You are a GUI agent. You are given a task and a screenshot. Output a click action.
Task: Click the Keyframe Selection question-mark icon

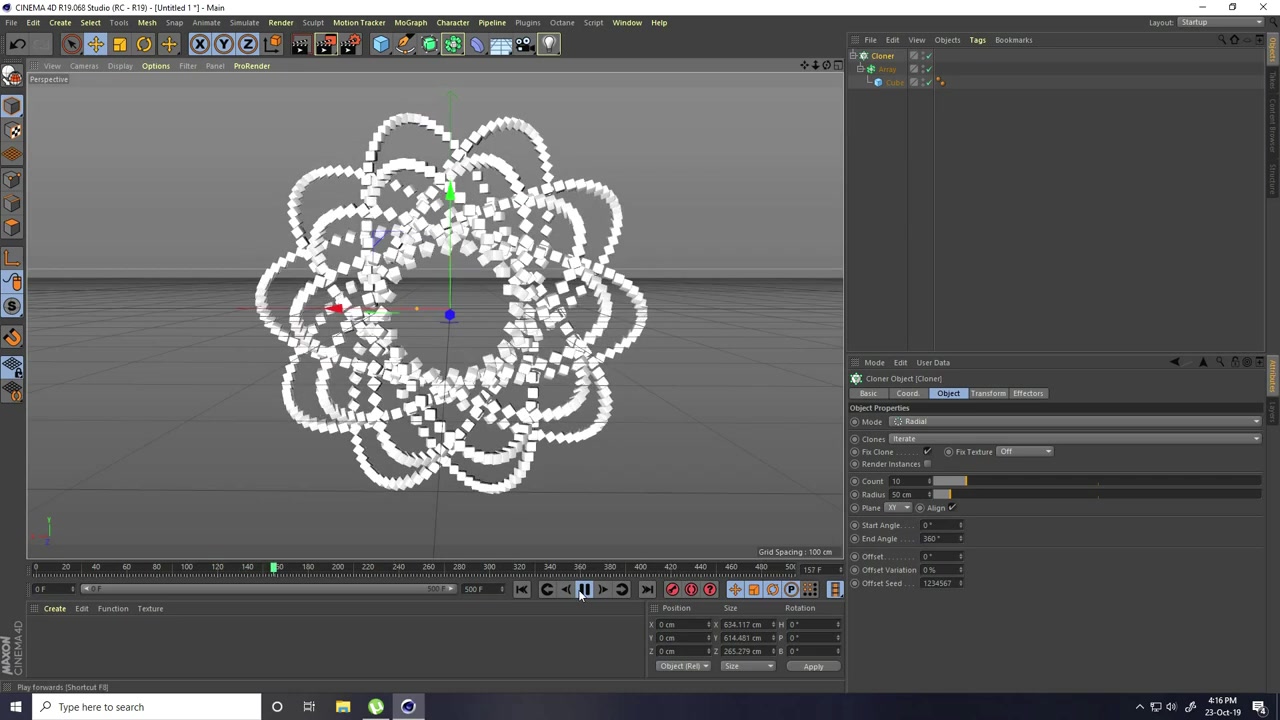[x=710, y=590]
